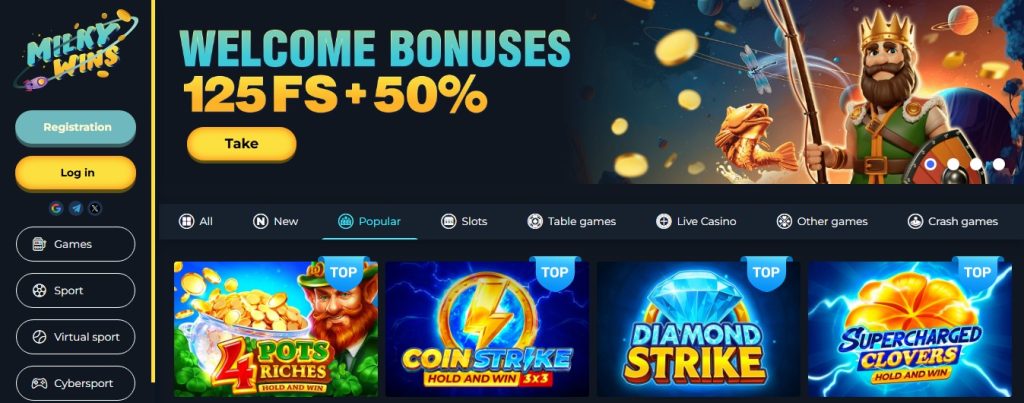The height and width of the screenshot is (403, 1024).
Task: Select the second banner slide dot
Action: click(x=953, y=164)
